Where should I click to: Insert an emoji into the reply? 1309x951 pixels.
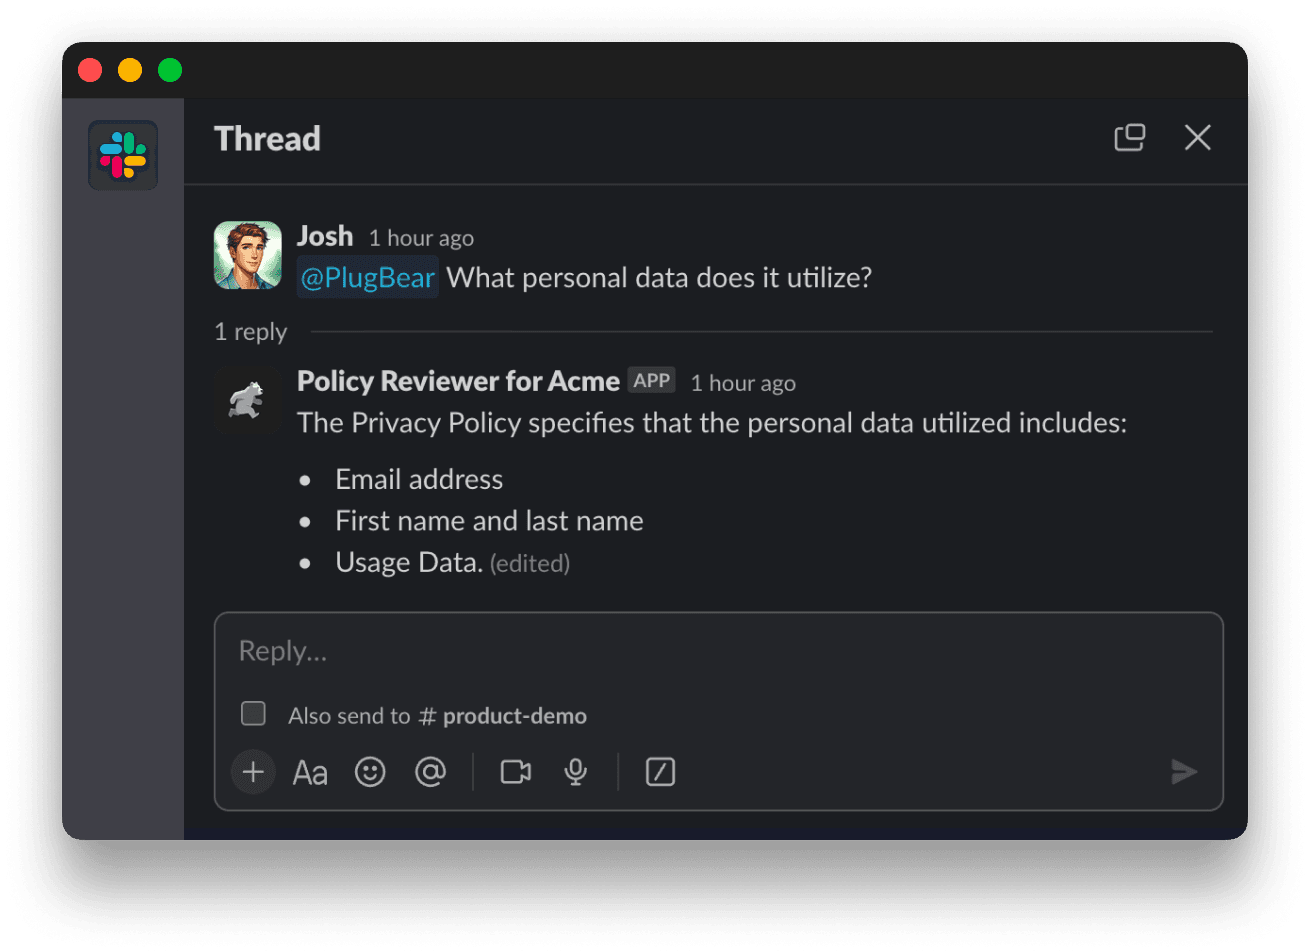[370, 771]
